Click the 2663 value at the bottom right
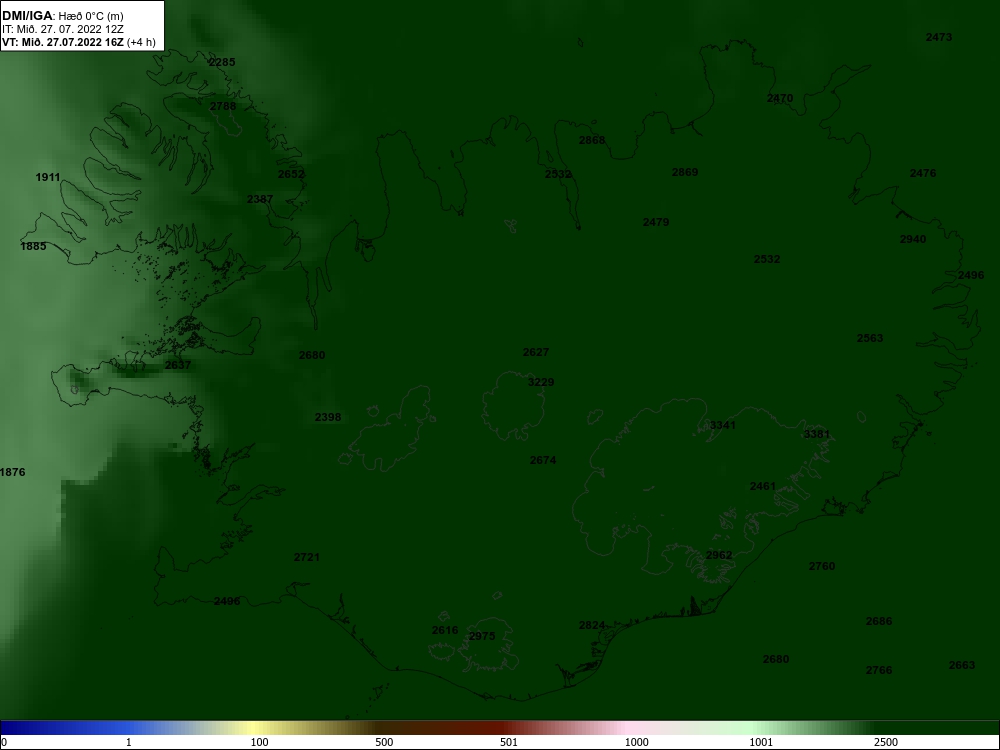Screen dimensions: 1000x750 pos(962,665)
